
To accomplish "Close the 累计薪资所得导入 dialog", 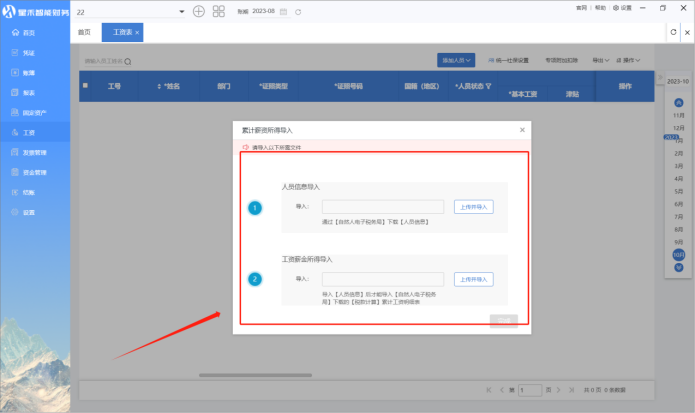I will [x=522, y=130].
